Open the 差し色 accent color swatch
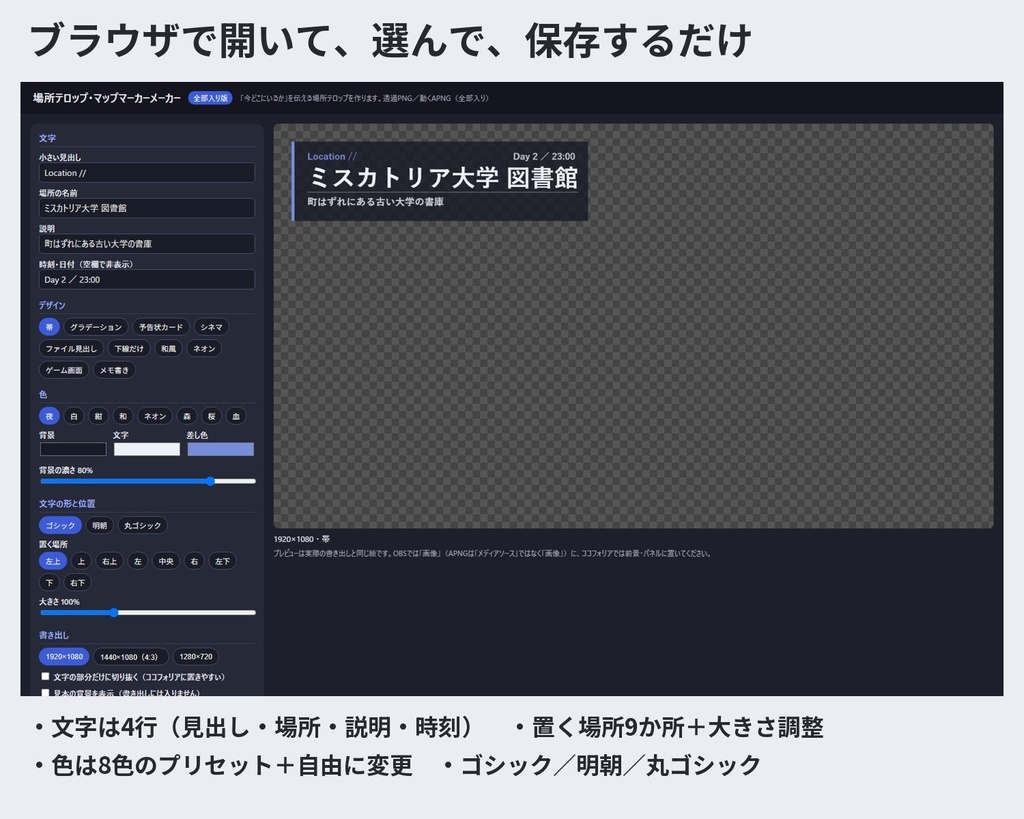 [x=221, y=449]
